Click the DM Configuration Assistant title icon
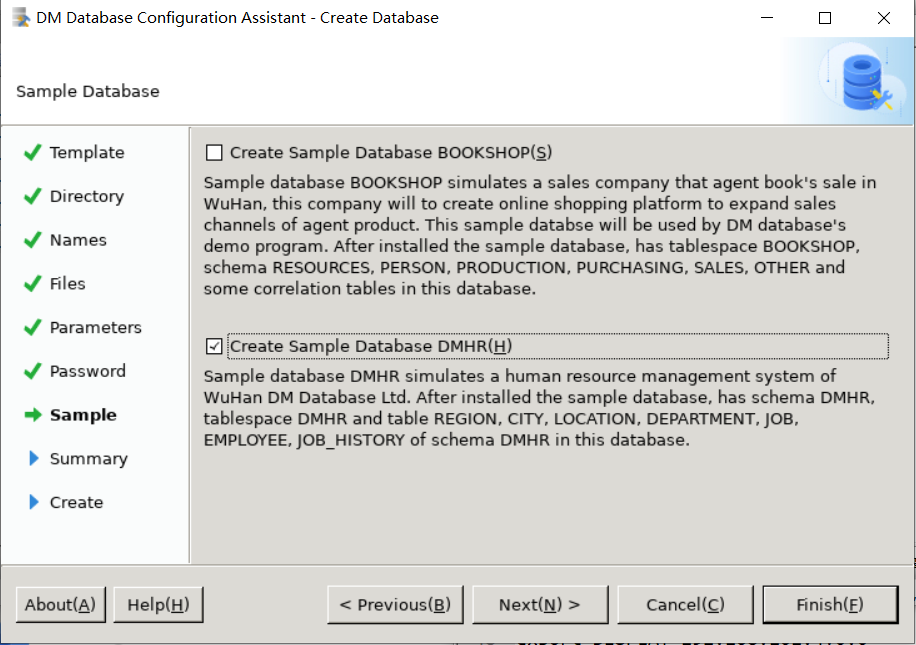 (21, 18)
